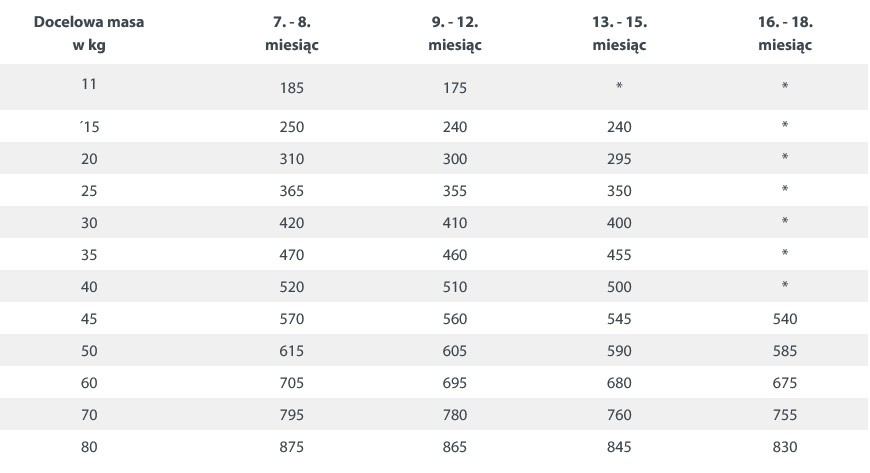Click the 755 cell in last column

pos(785,415)
